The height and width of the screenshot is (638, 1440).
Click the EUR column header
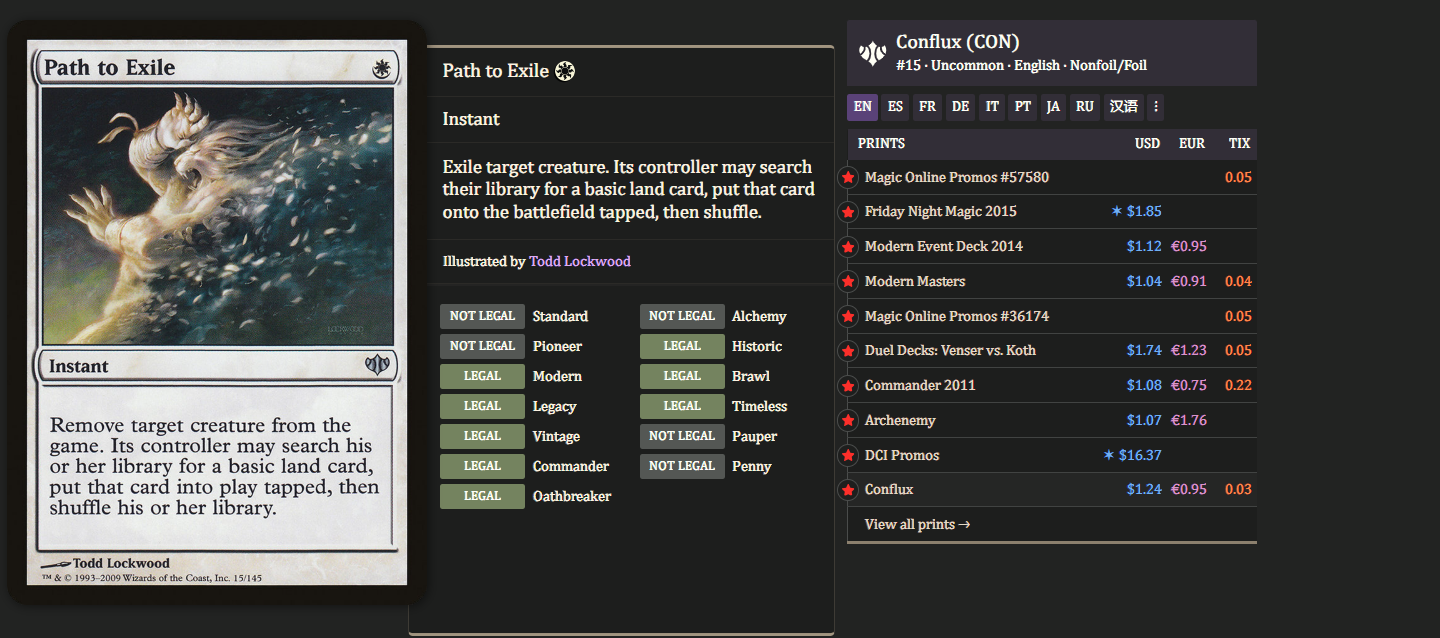pyautogui.click(x=1192, y=144)
